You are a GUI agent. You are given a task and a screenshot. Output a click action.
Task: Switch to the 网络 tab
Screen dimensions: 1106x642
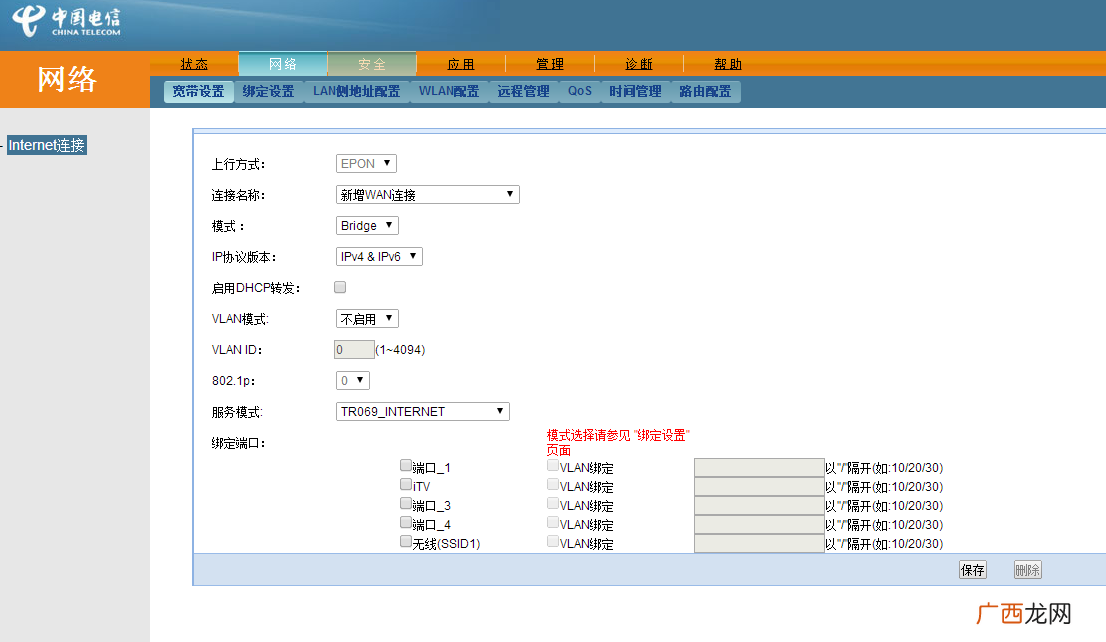tap(283, 64)
